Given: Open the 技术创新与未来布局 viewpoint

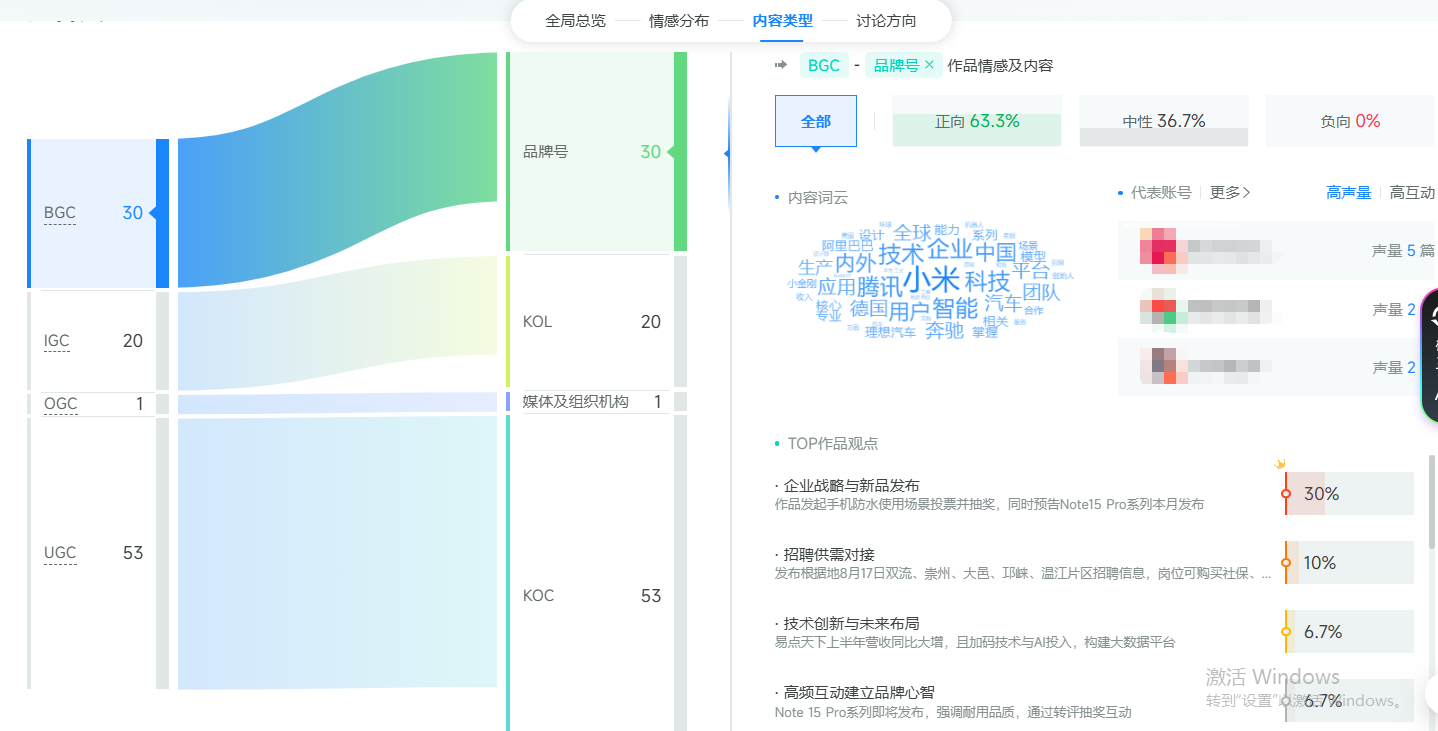Looking at the screenshot, I should coord(852,623).
